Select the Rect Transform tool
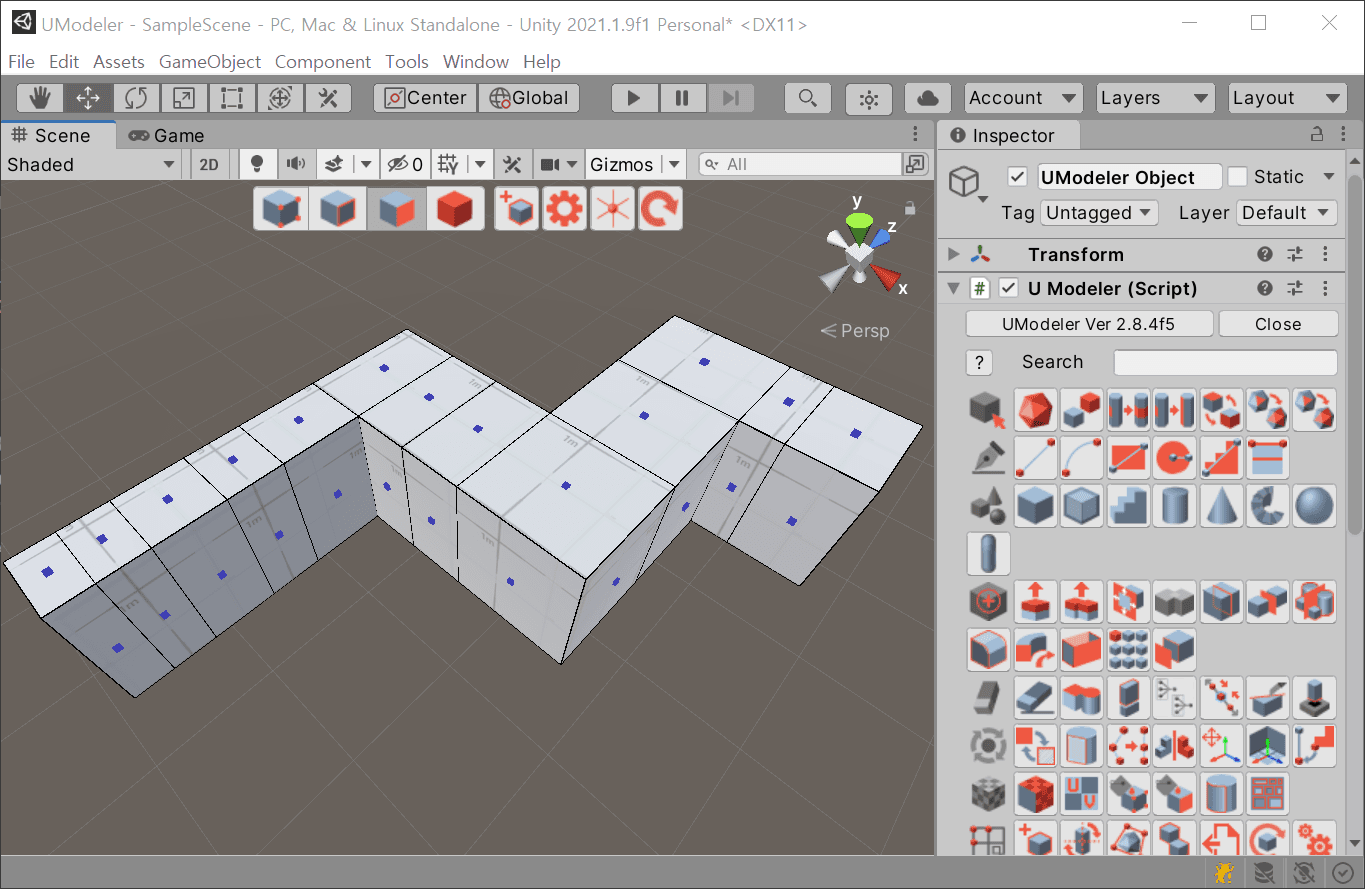 pos(232,98)
